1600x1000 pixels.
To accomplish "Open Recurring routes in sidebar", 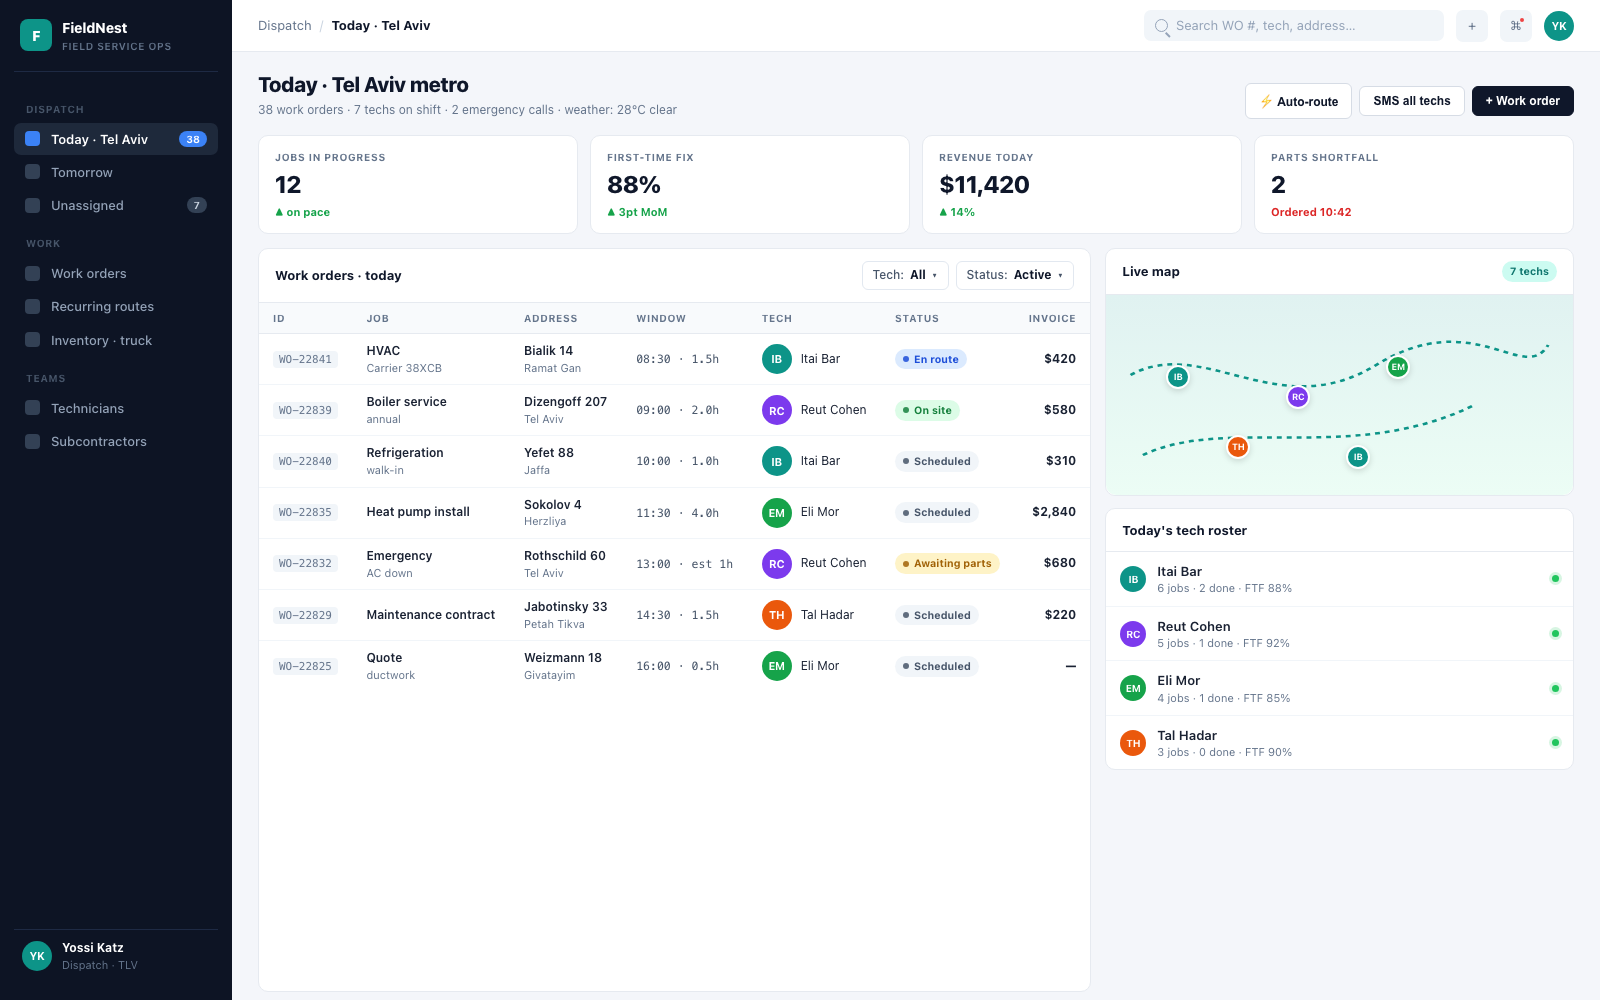I will click(x=116, y=306).
